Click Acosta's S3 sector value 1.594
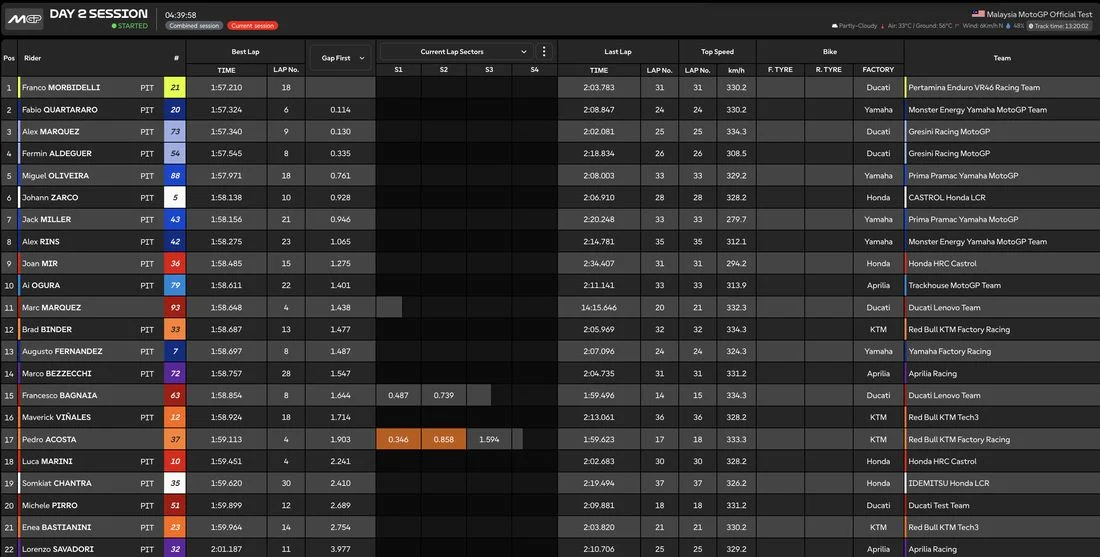Viewport: 1100px width, 557px height. pos(489,439)
